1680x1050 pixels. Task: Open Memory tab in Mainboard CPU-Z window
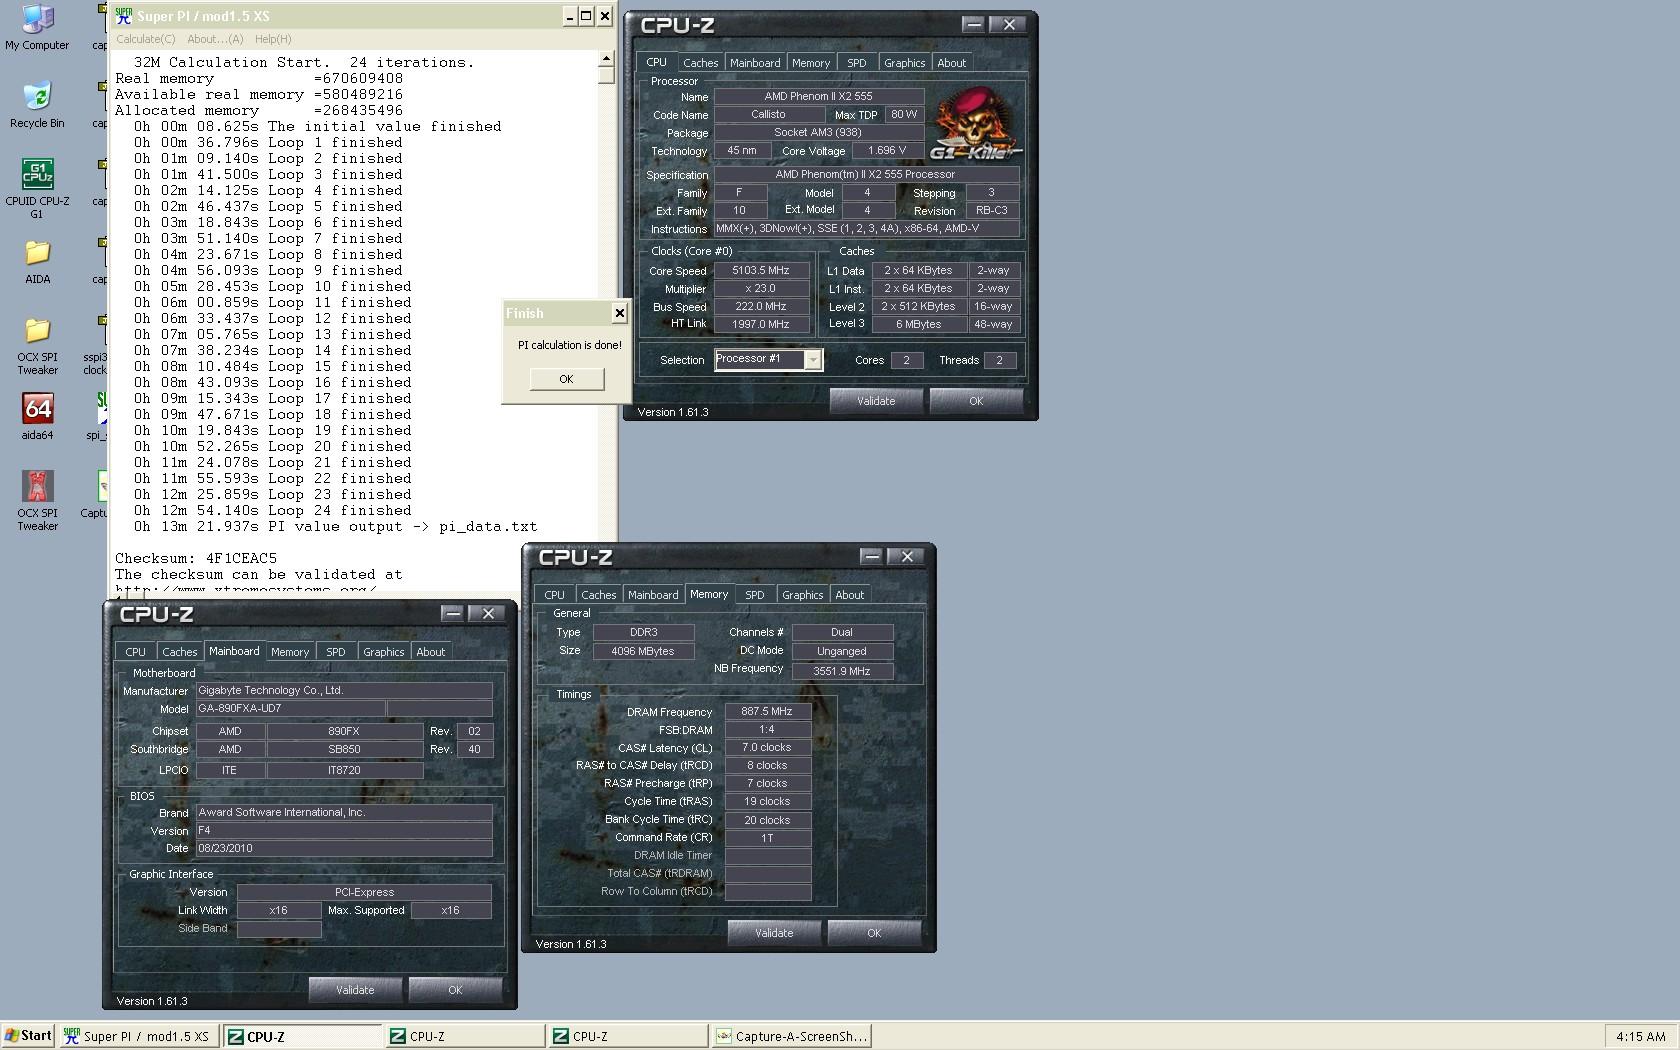[290, 651]
